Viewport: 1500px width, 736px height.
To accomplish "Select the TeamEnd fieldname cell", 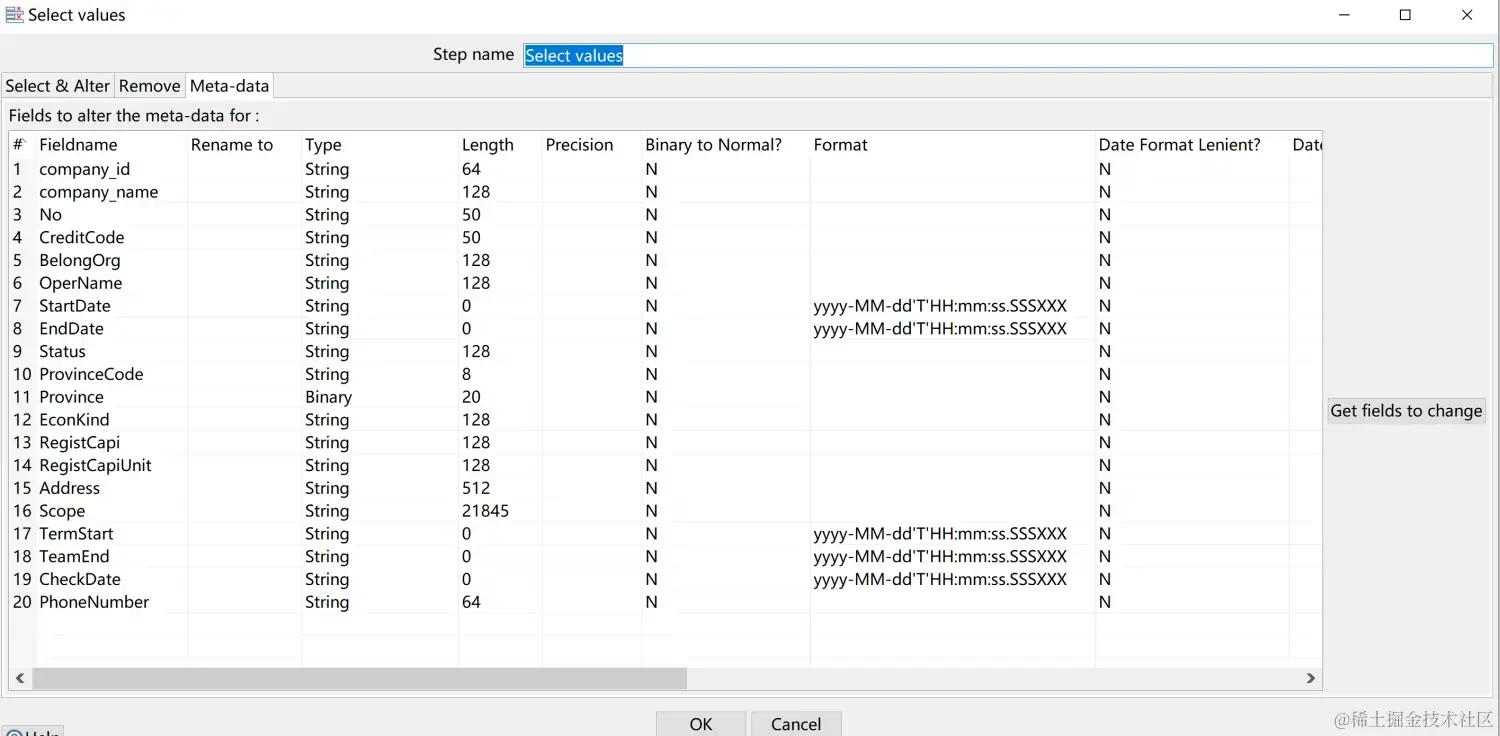I will 112,557.
